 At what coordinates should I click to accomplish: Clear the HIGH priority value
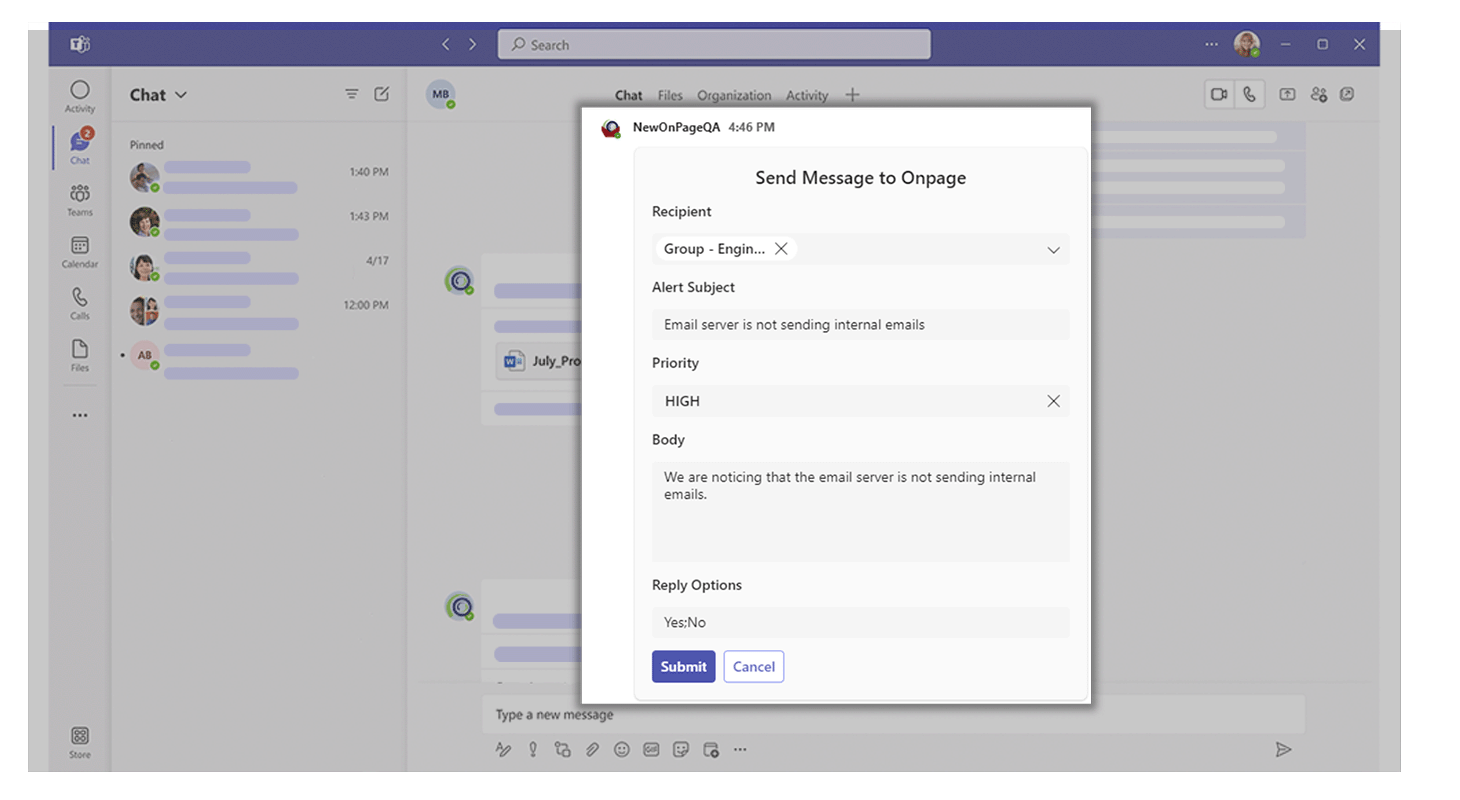click(x=1053, y=400)
